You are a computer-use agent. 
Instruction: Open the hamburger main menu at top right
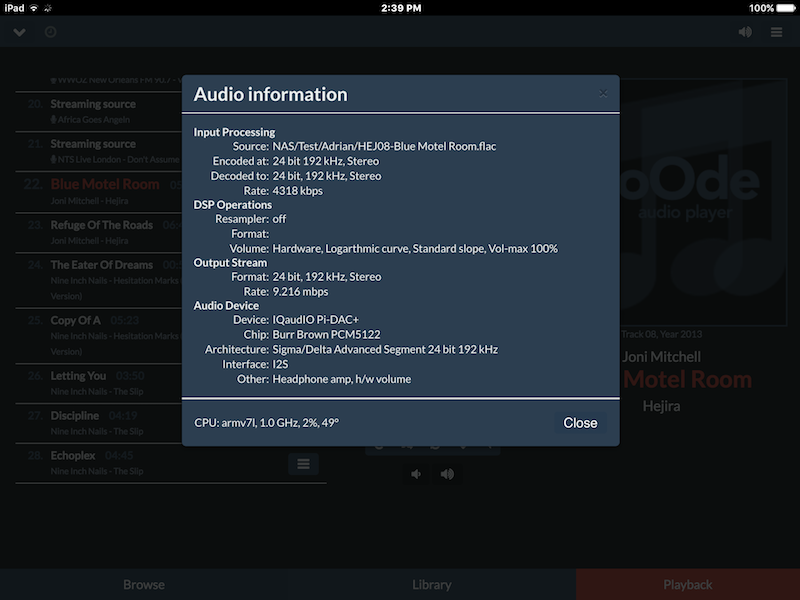point(777,32)
